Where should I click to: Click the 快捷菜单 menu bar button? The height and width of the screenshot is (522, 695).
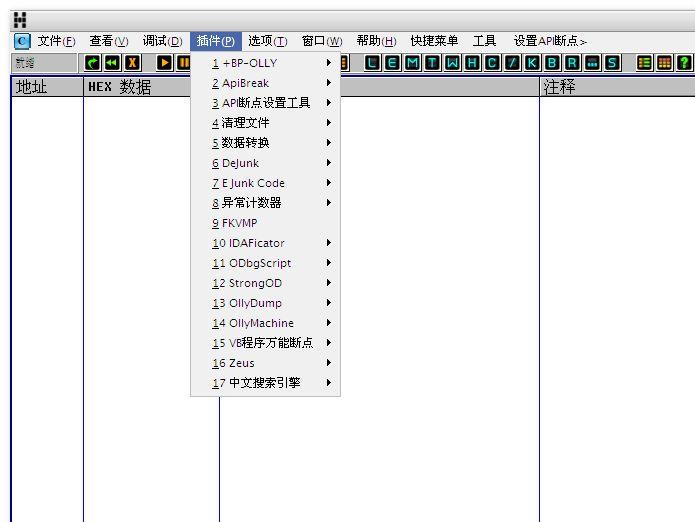coord(434,41)
